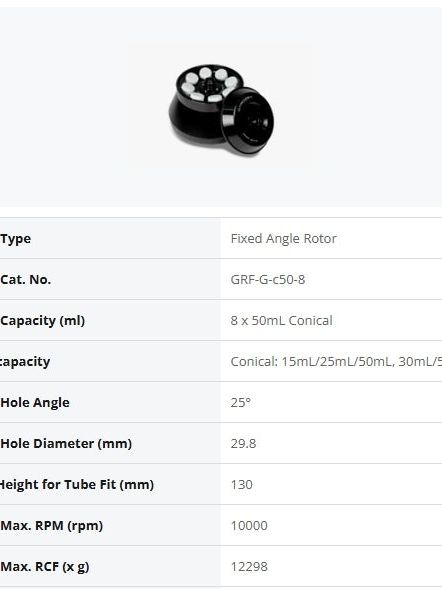Screen dimensions: 442x589
Task: Click the 25° hole angle value
Action: tap(241, 402)
